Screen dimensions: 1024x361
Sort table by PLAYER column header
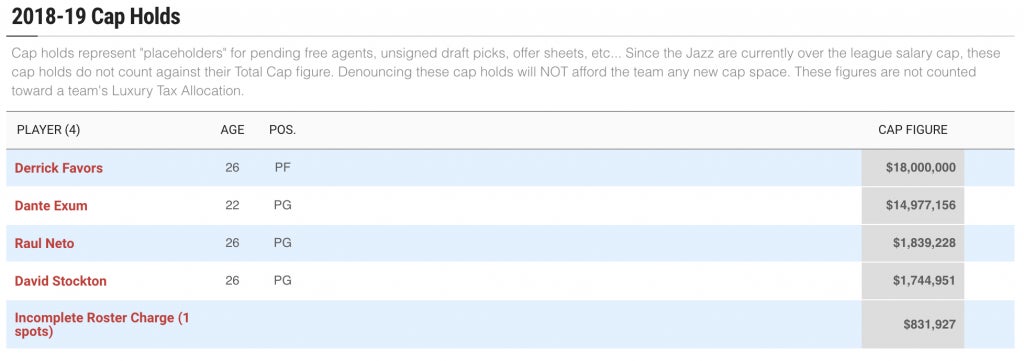(x=48, y=130)
